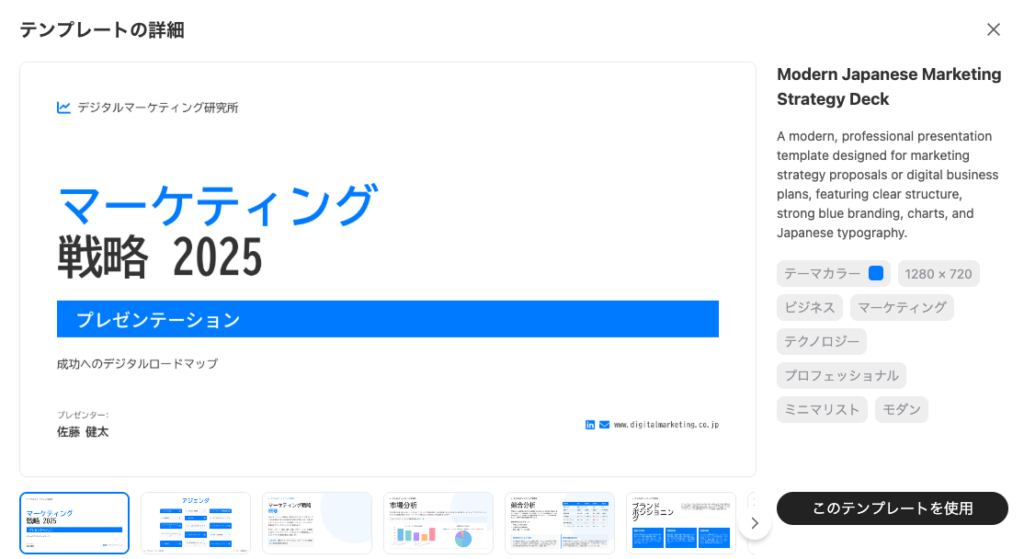This screenshot has height=559, width=1024.
Task: Open the アジェンダ slide thumbnail
Action: (x=196, y=523)
